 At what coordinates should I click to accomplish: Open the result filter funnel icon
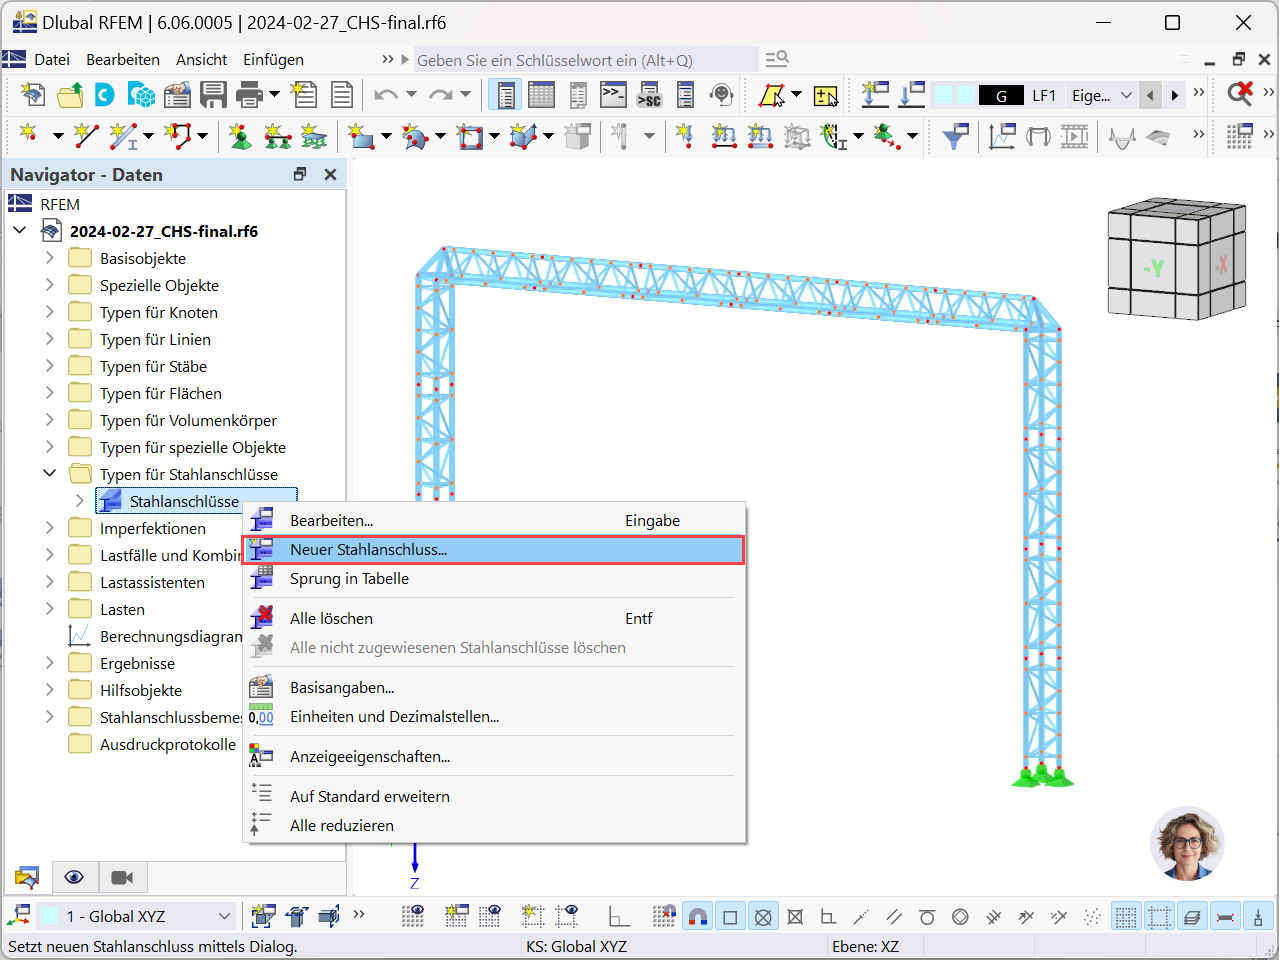coord(956,135)
